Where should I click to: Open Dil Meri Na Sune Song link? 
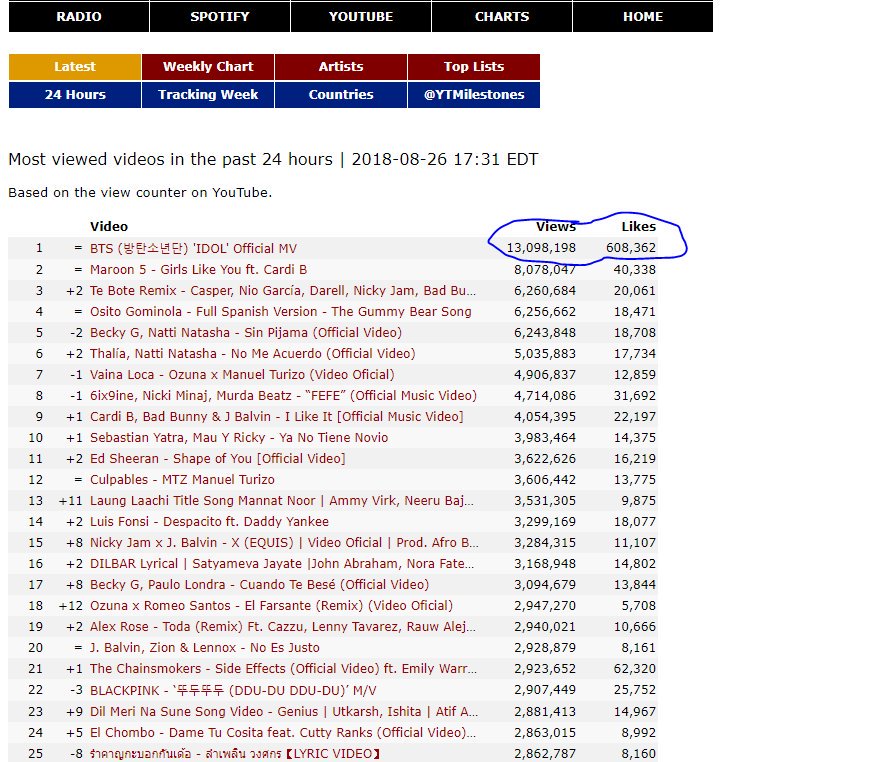click(x=283, y=712)
